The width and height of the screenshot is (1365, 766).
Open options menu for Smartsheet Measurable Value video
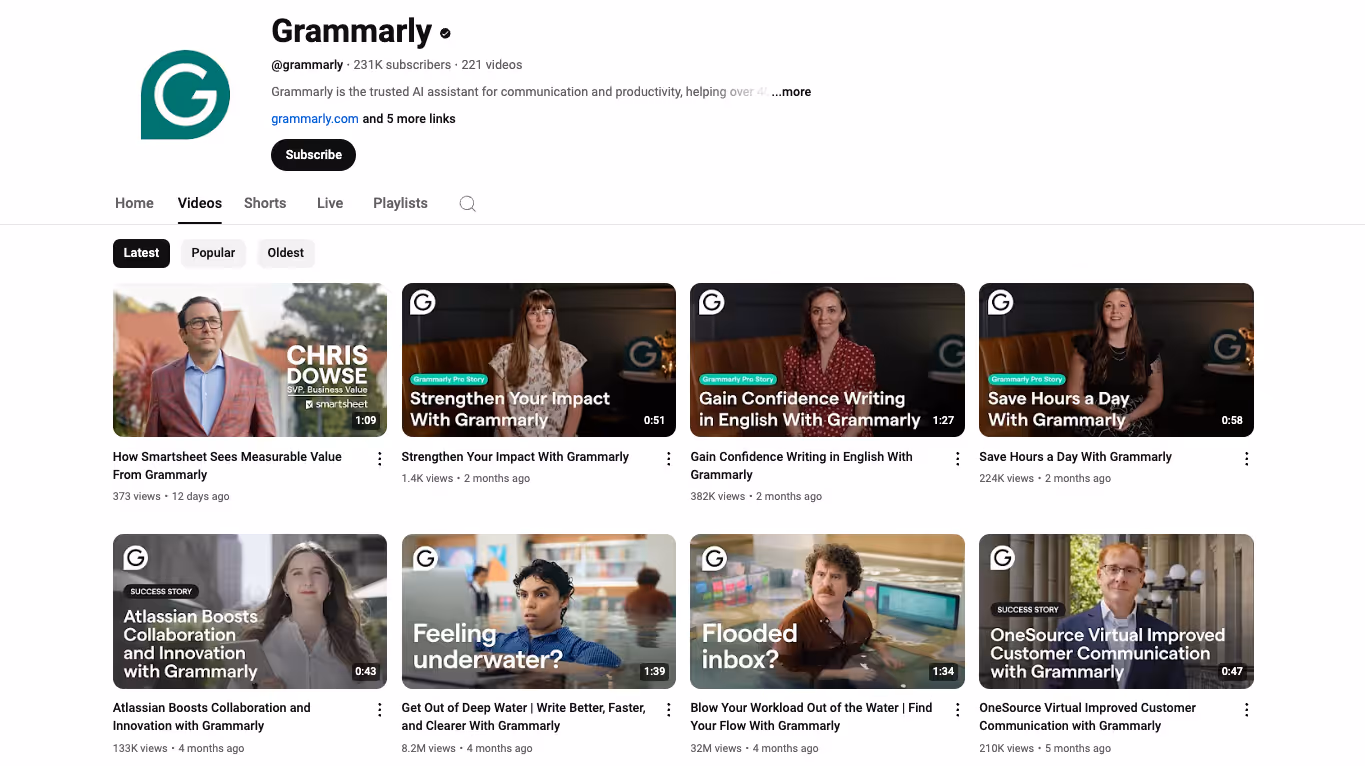[x=379, y=459]
